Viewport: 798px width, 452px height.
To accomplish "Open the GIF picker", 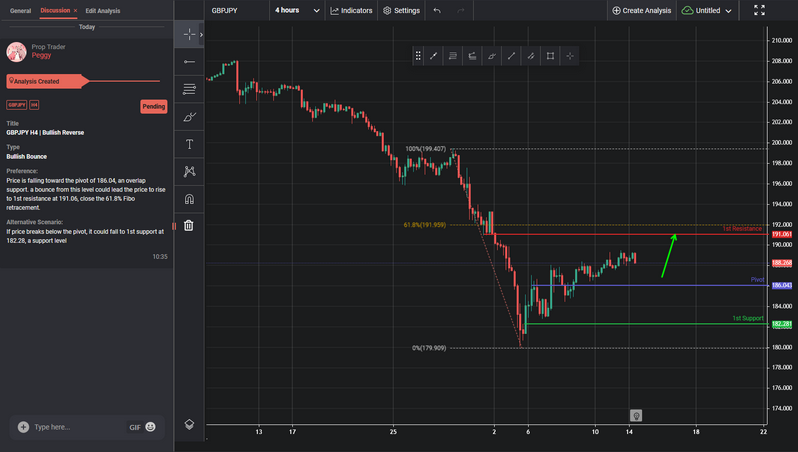I will click(x=135, y=427).
